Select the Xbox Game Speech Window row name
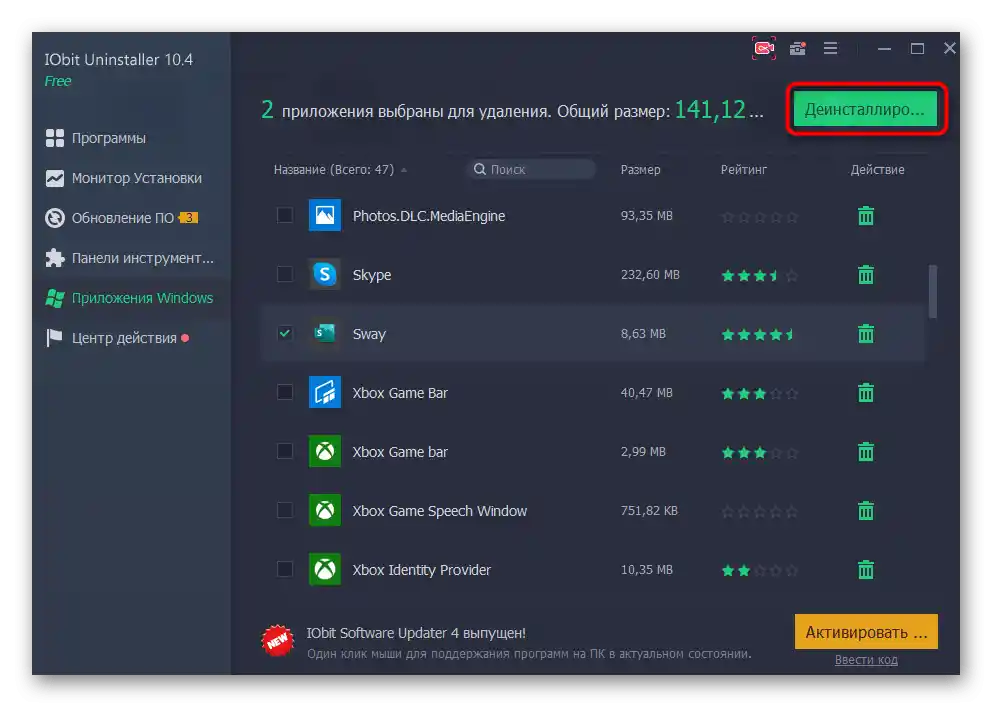 440,511
